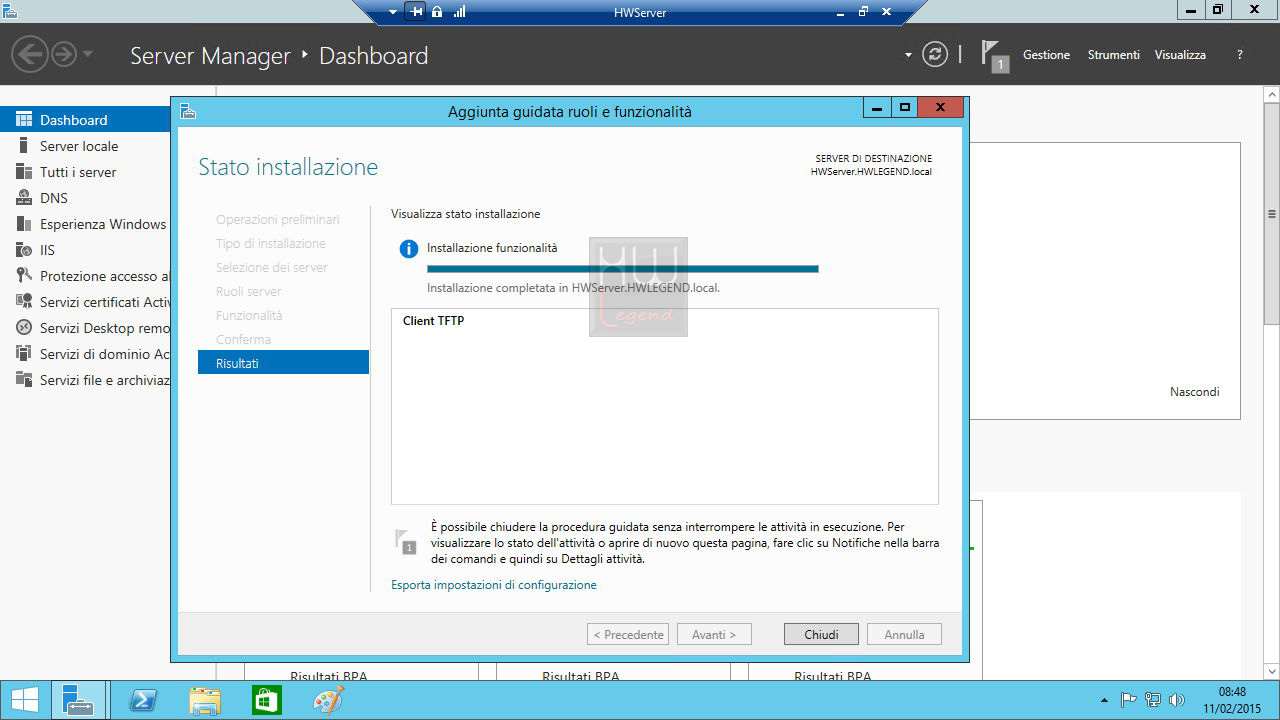Viewport: 1280px width, 720px height.
Task: Open the navigation history dropdown arrow
Action: tap(88, 54)
